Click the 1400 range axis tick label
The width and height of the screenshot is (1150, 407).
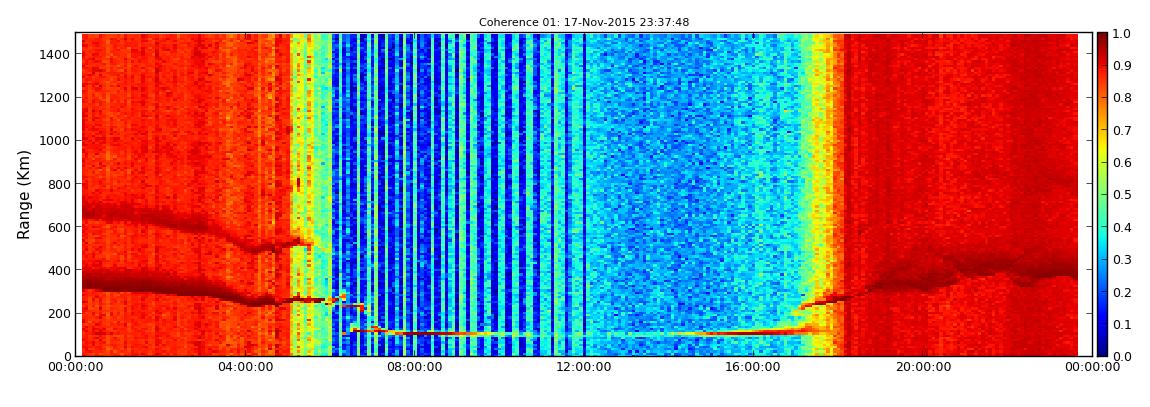click(x=55, y=54)
